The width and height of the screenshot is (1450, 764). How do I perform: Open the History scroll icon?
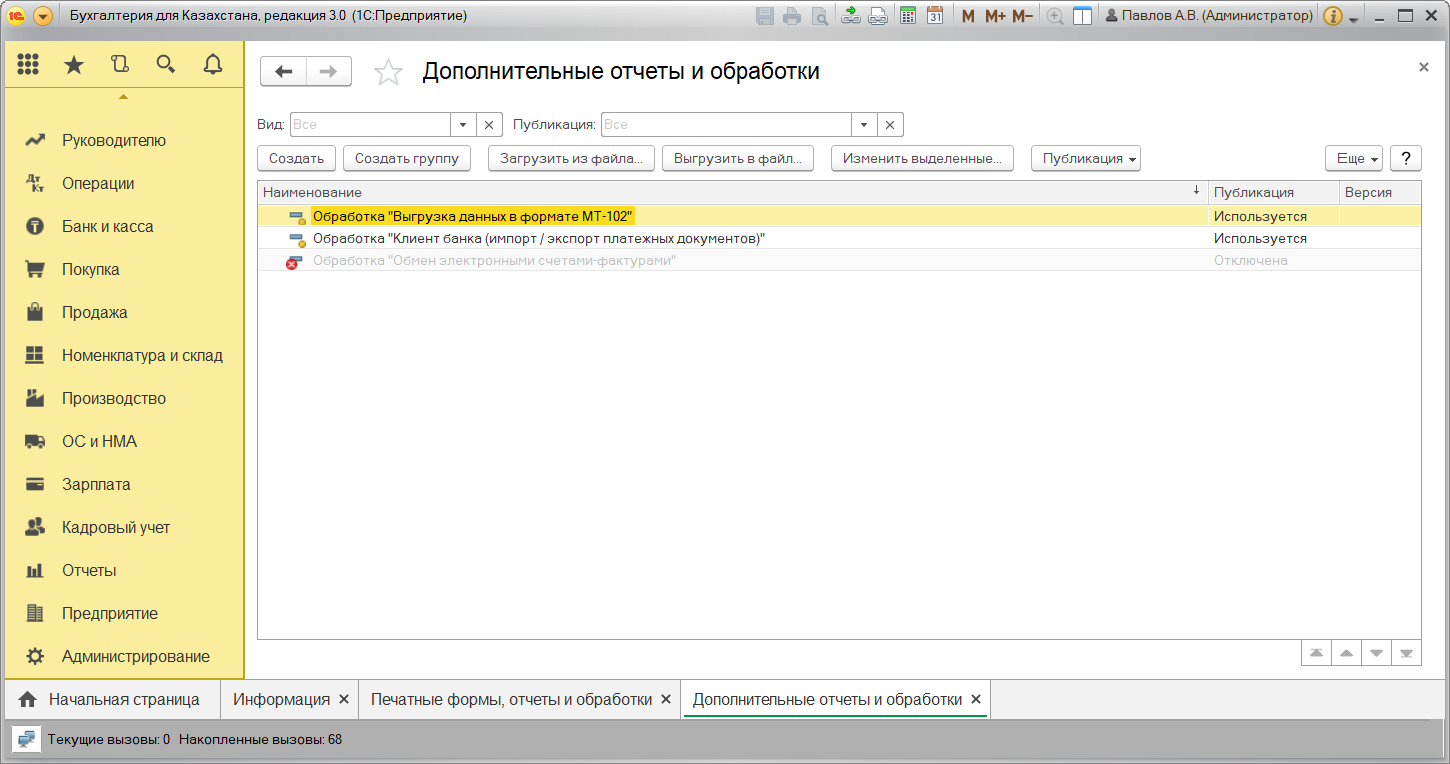(x=120, y=65)
